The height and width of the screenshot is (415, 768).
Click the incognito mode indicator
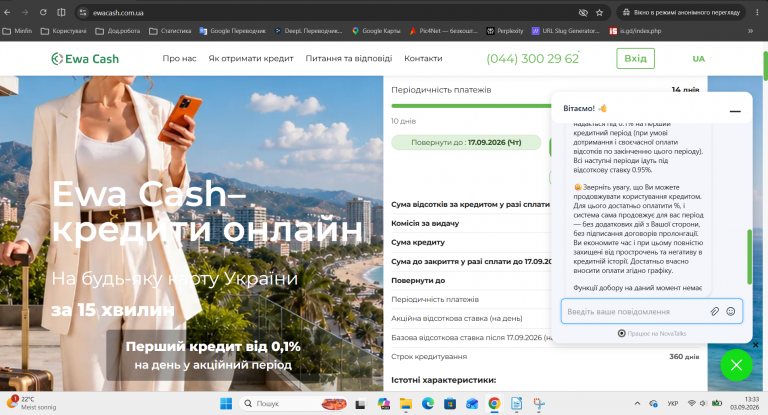[x=681, y=13]
